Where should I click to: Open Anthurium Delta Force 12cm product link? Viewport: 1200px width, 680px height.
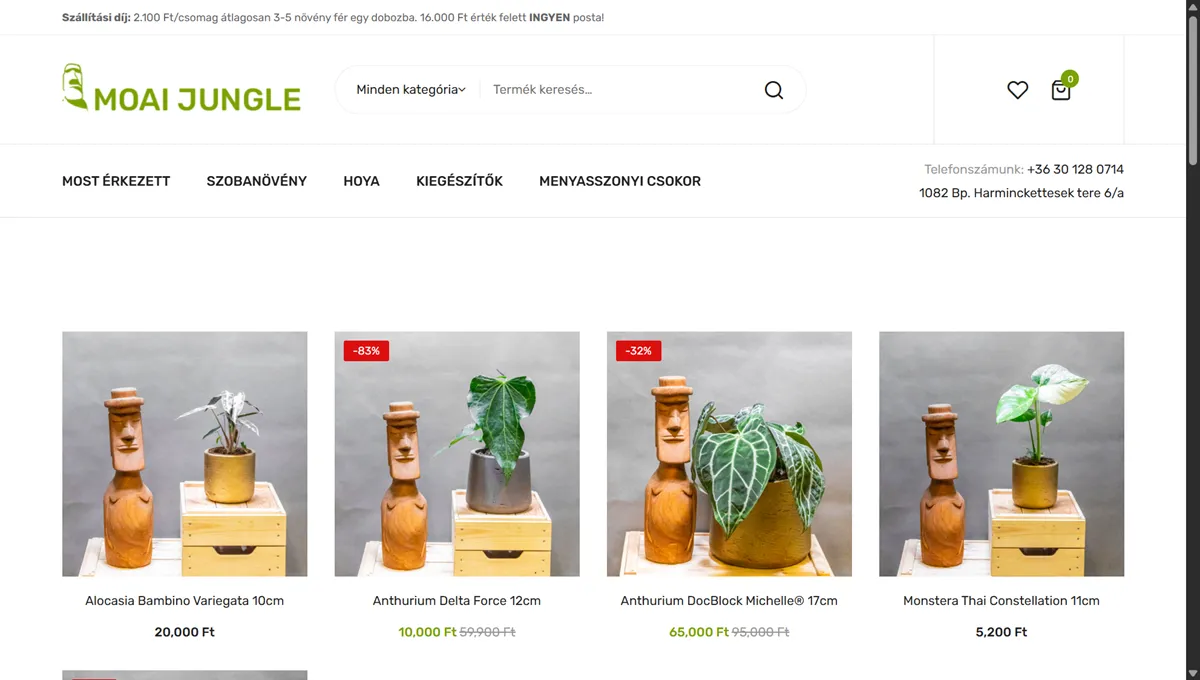457,601
